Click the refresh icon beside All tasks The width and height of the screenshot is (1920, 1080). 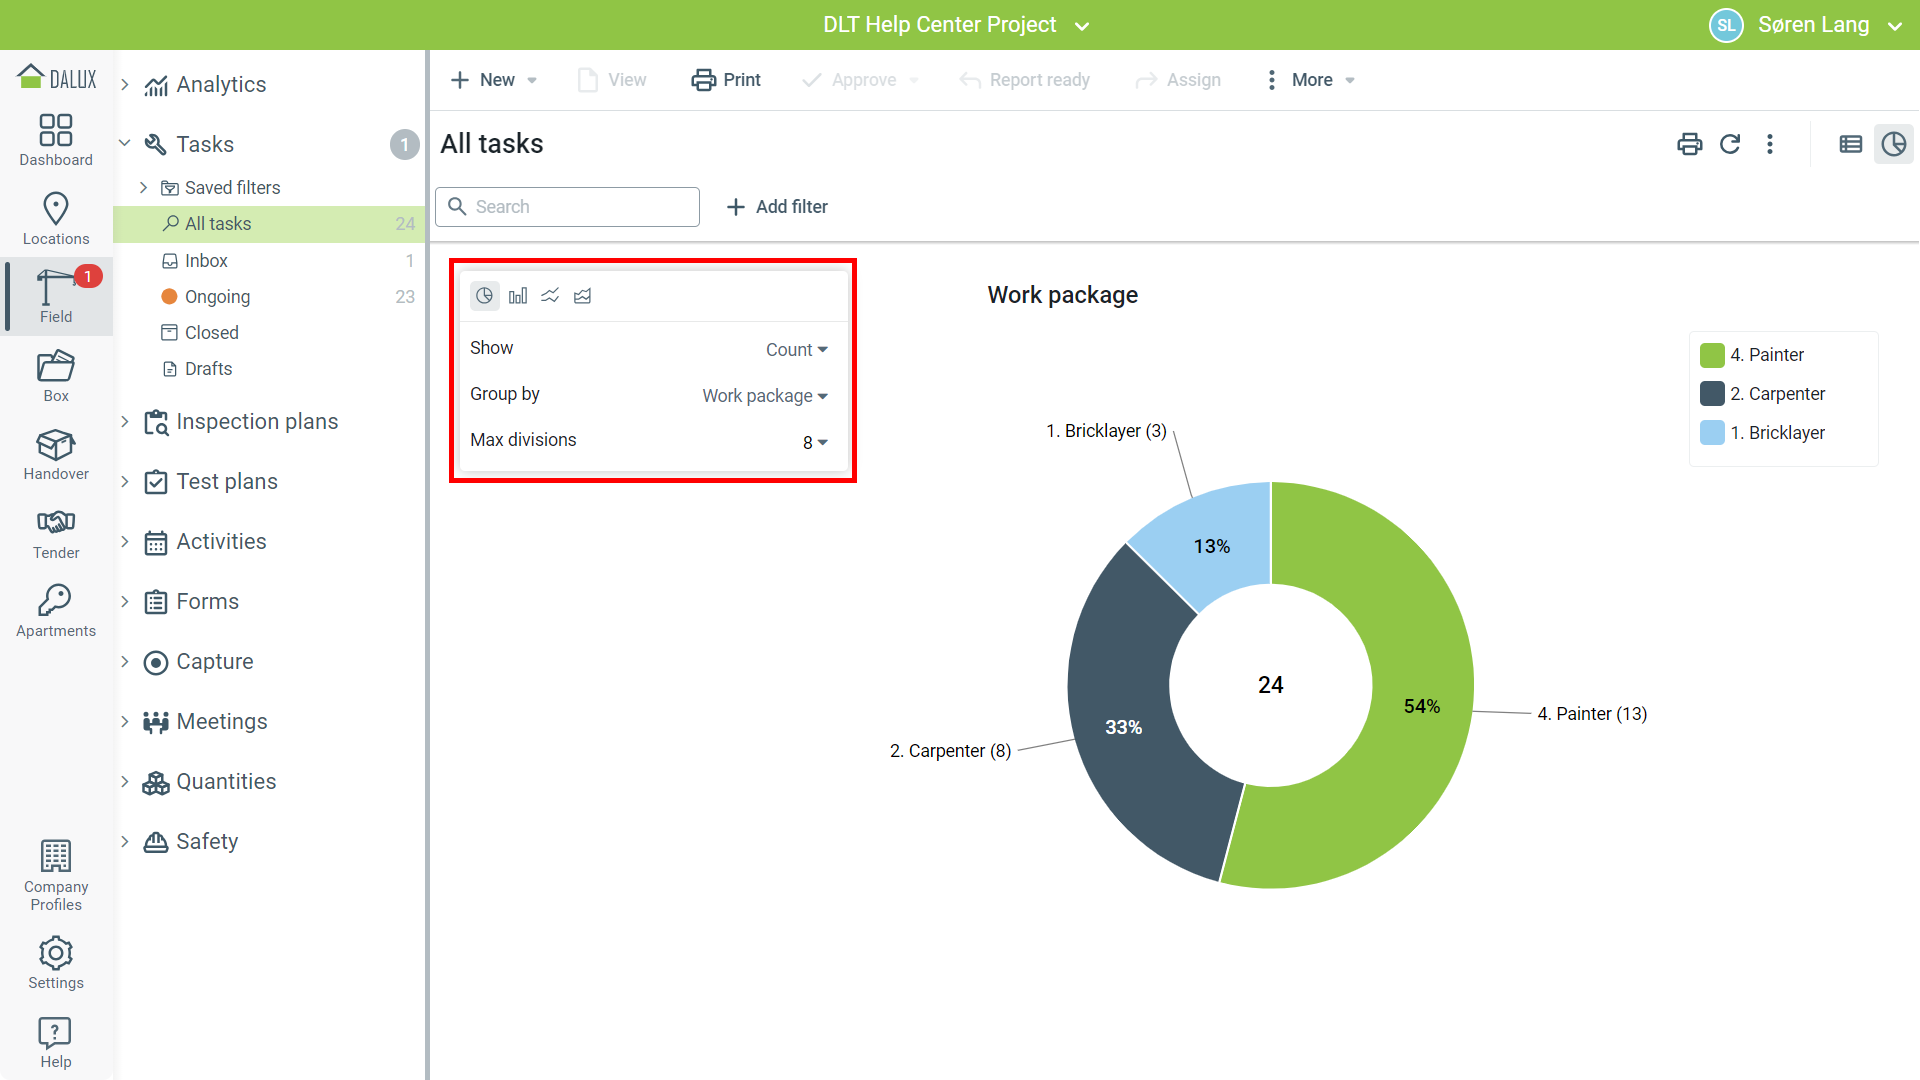pyautogui.click(x=1730, y=144)
